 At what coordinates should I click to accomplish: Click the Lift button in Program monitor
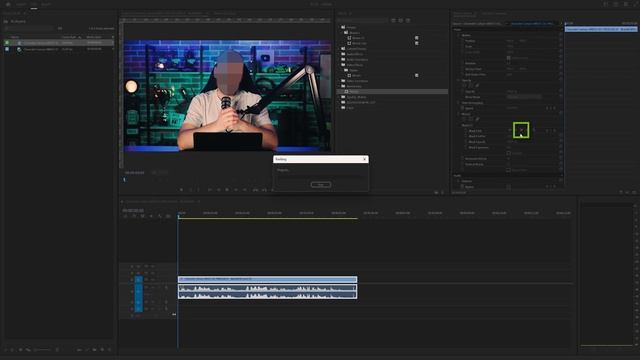(x=255, y=190)
